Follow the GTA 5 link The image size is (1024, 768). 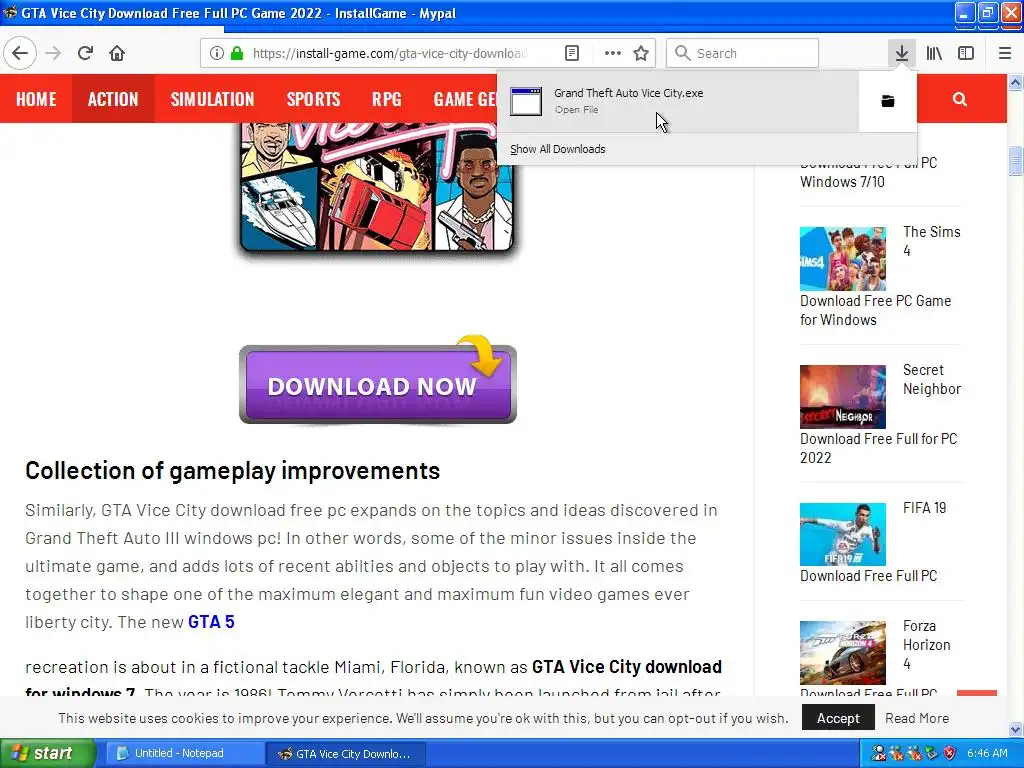[x=211, y=622]
